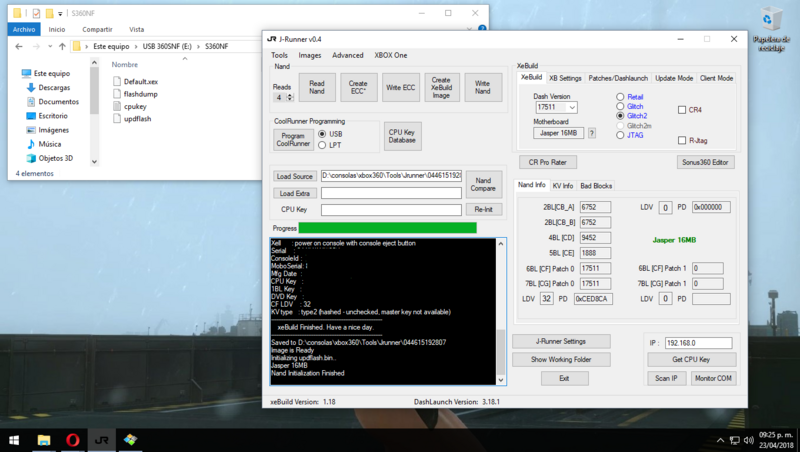The height and width of the screenshot is (452, 800).
Task: Open the CPU Key Database
Action: click(x=402, y=136)
